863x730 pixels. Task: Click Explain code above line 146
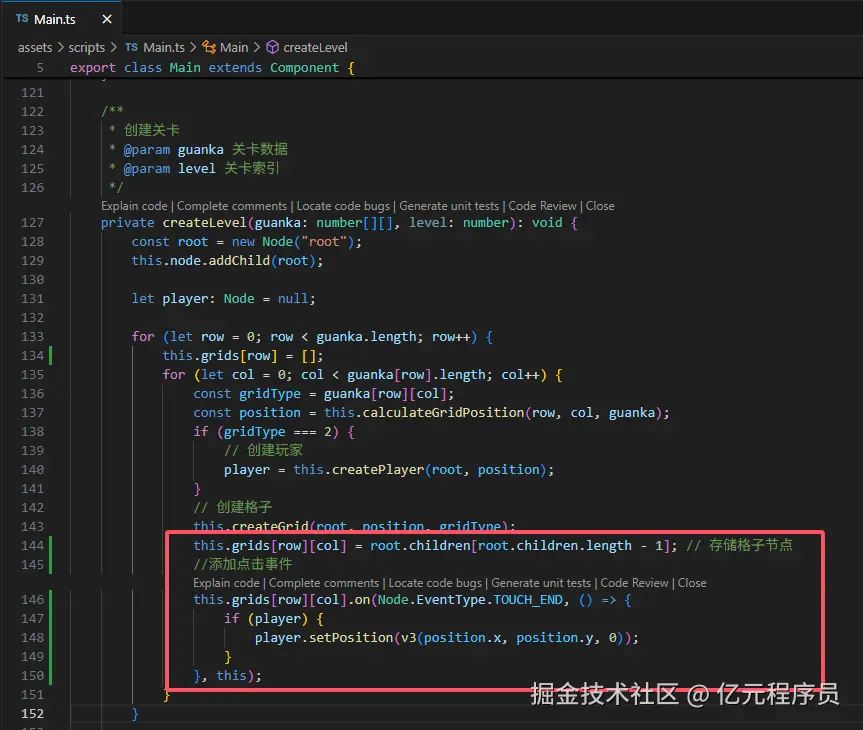coord(226,583)
